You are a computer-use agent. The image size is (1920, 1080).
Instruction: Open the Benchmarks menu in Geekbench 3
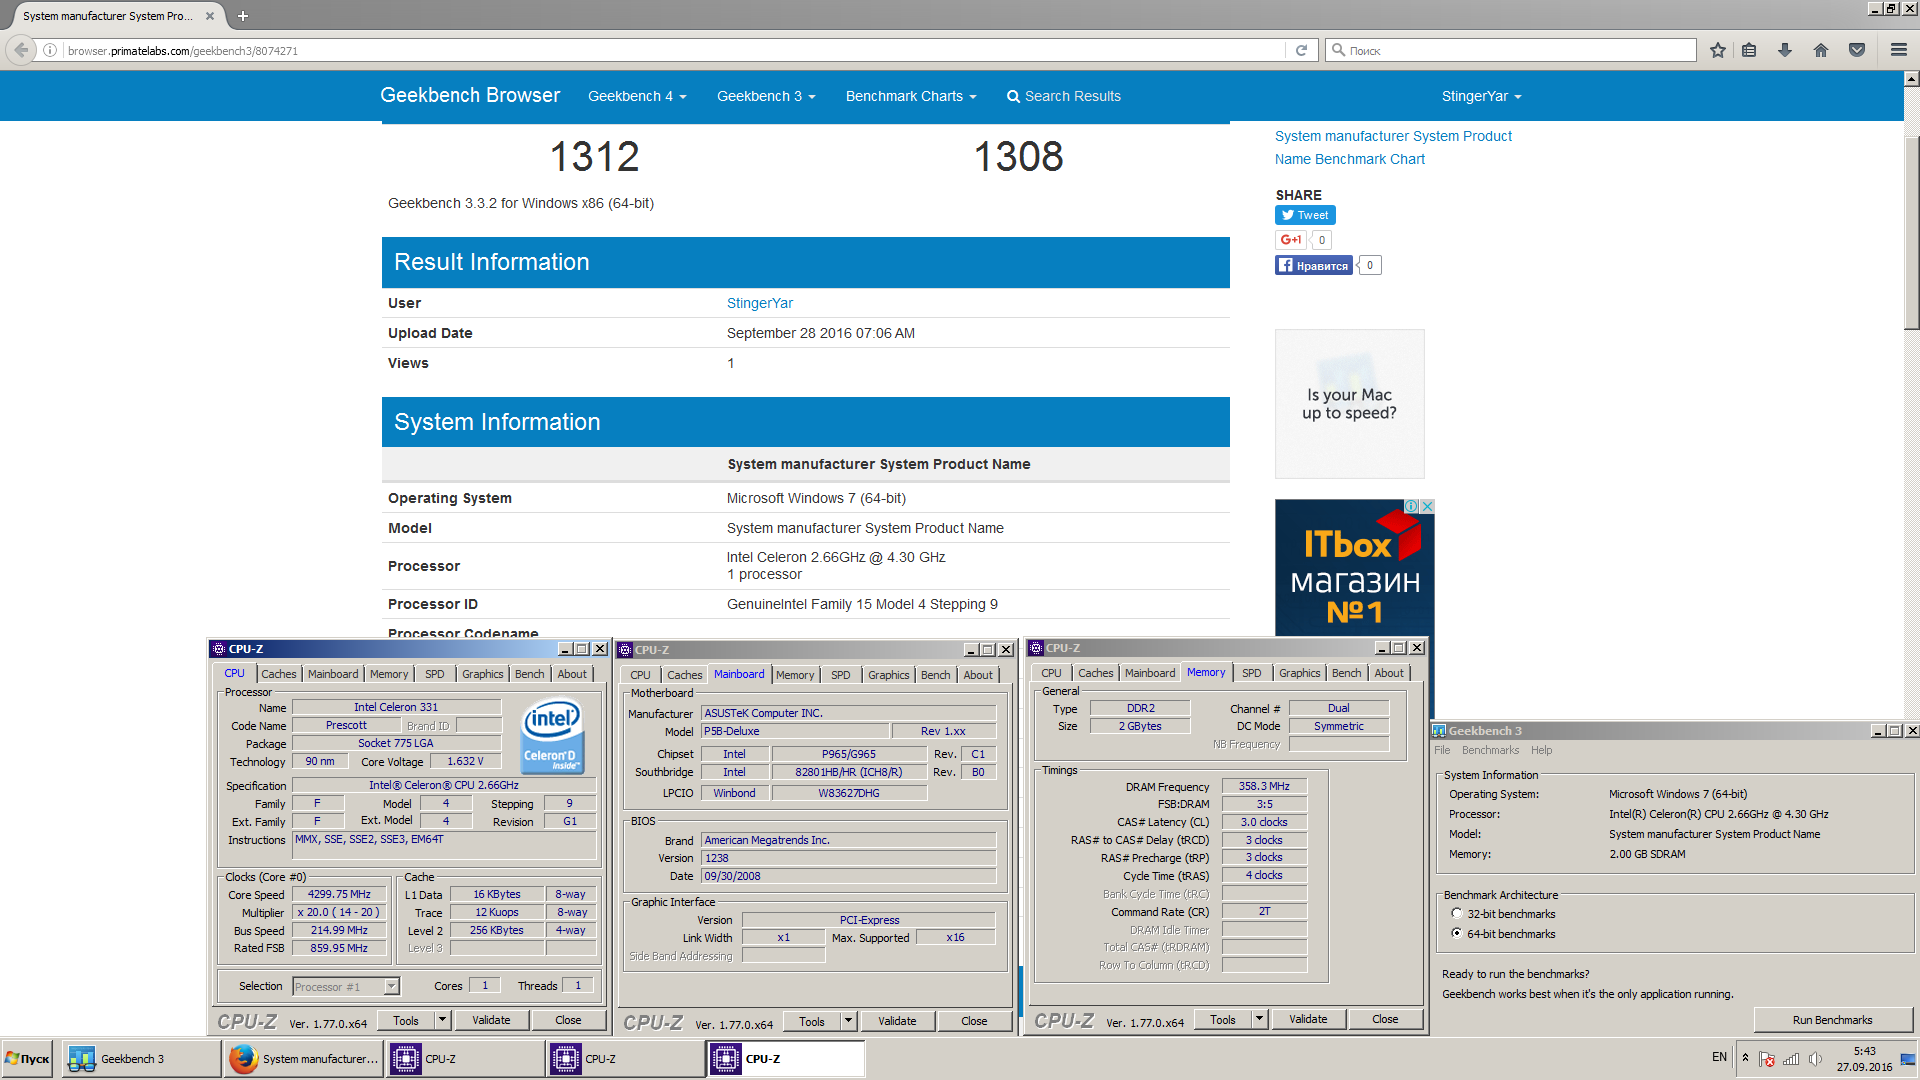(x=1490, y=750)
